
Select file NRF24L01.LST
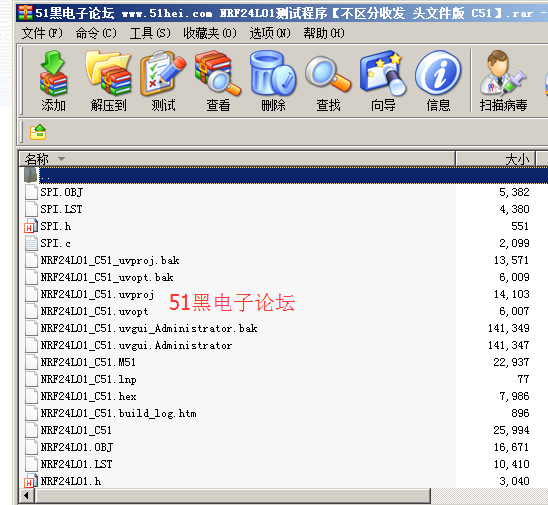[76, 464]
